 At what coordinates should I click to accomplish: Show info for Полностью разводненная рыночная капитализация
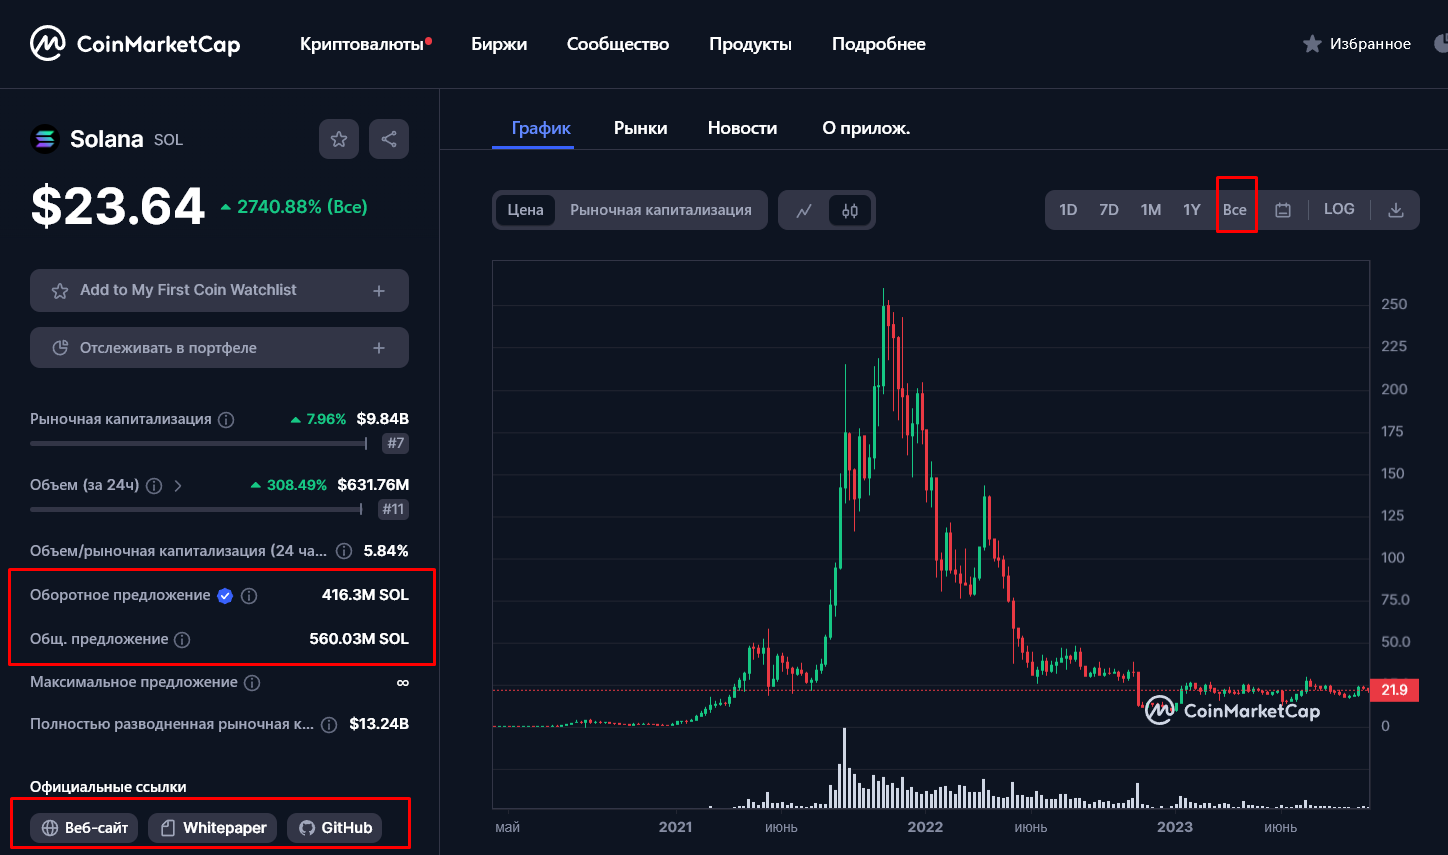click(329, 725)
